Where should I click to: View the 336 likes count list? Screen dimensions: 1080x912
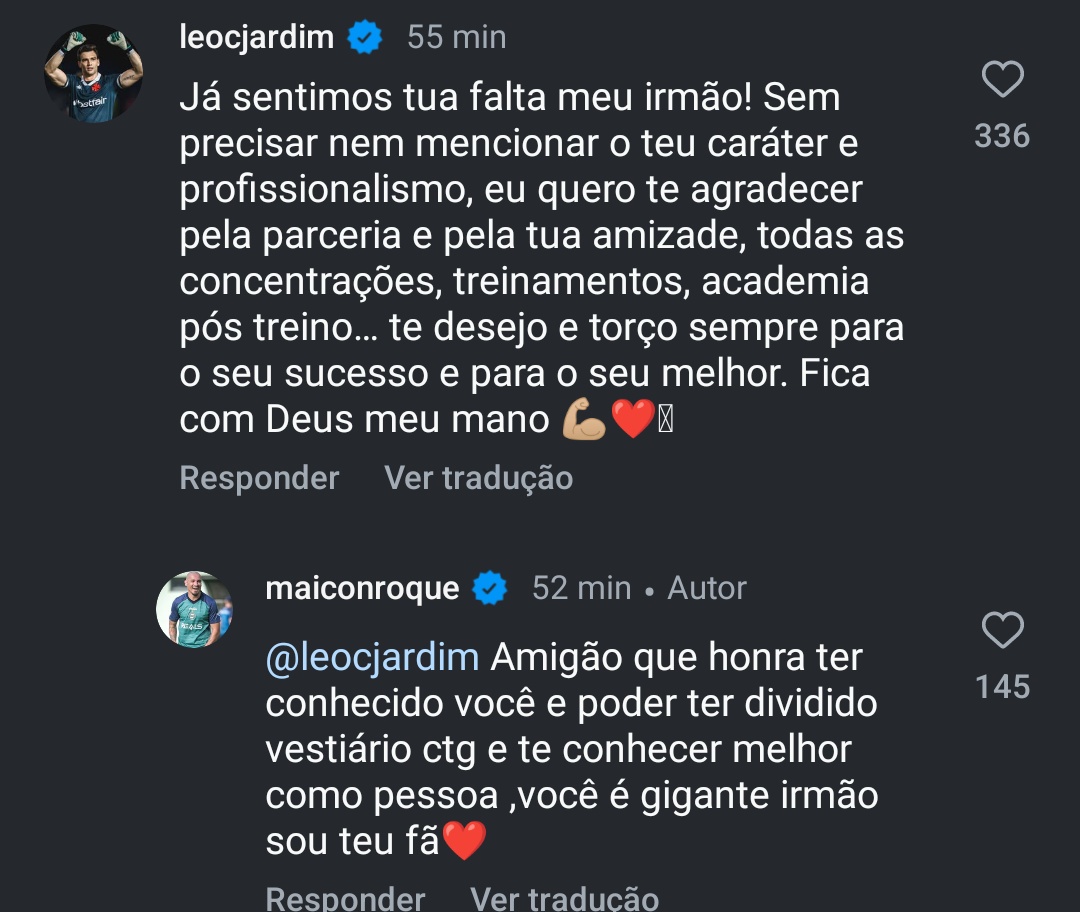pyautogui.click(x=1002, y=136)
